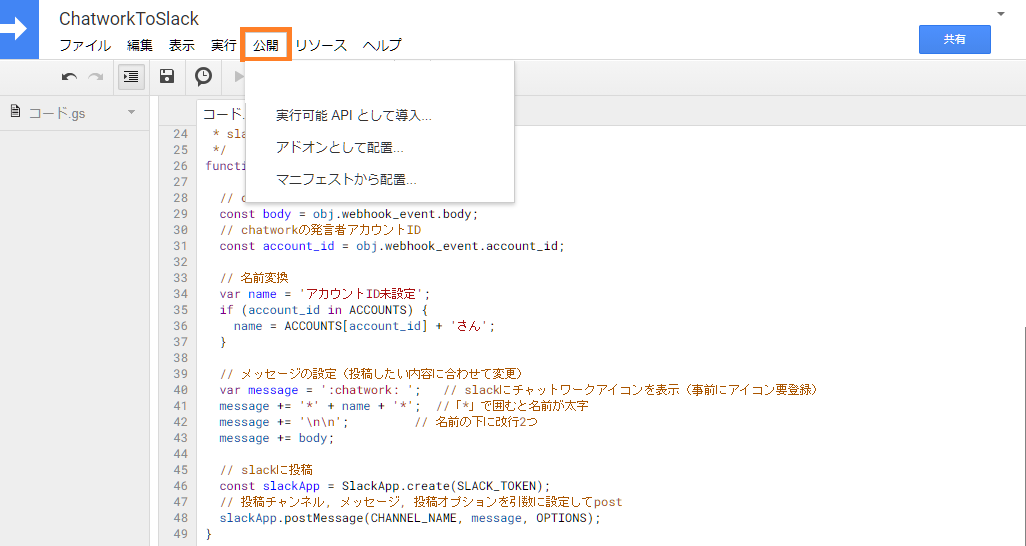
Task: Click the ':chatwork: ' message line
Action: [321, 390]
